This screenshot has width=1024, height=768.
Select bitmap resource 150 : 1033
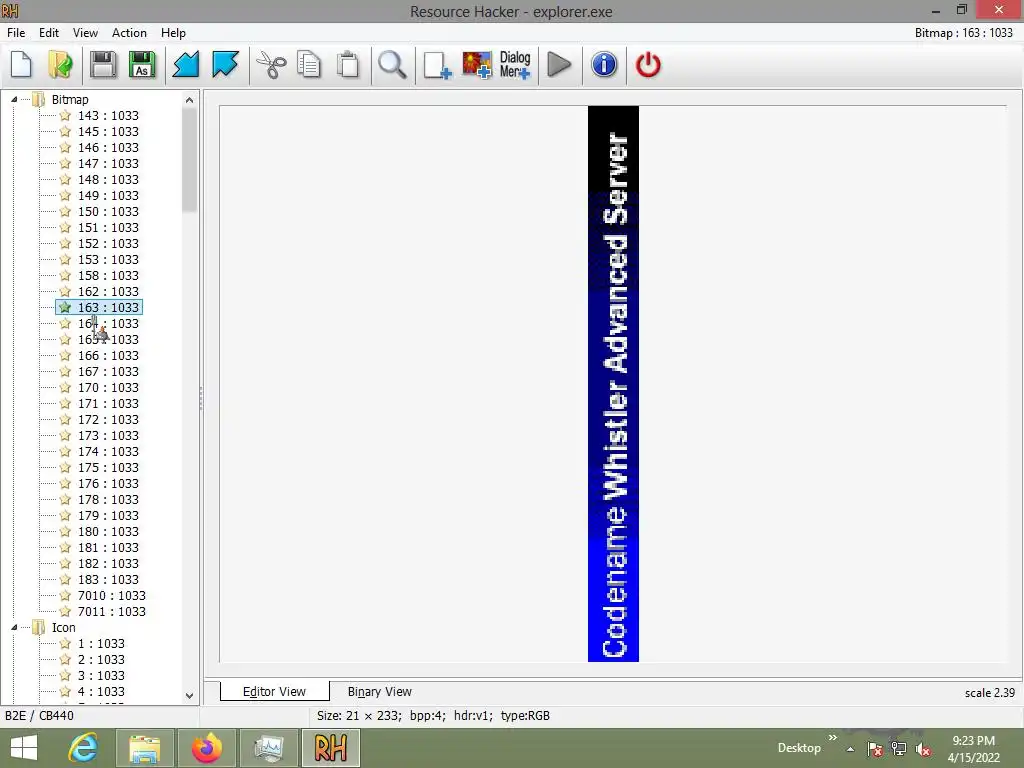(108, 212)
